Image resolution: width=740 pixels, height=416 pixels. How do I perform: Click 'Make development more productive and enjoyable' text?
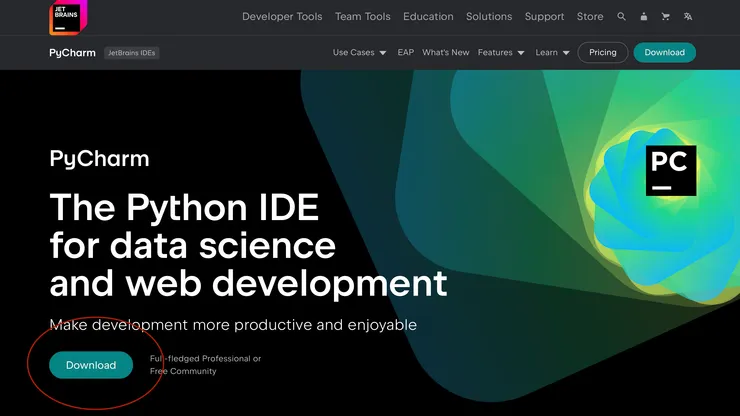point(233,325)
